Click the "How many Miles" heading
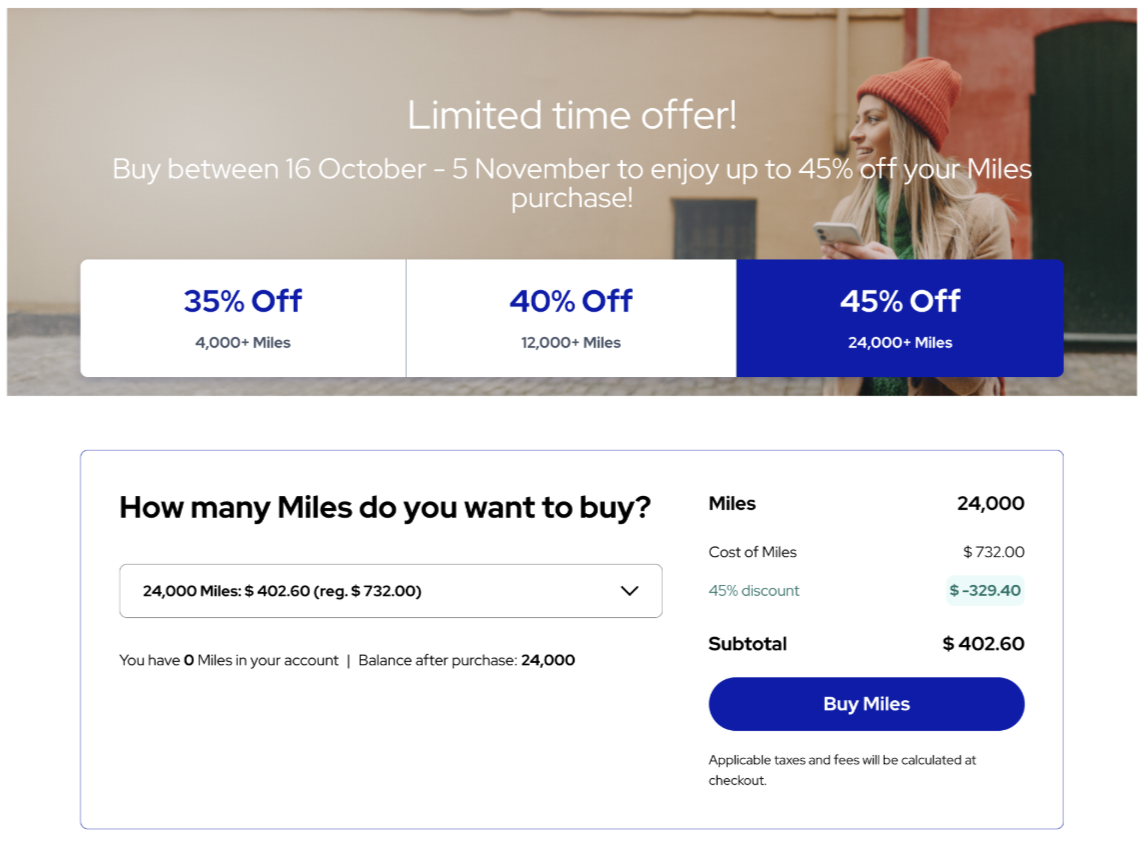This screenshot has height=842, width=1144. [x=385, y=507]
